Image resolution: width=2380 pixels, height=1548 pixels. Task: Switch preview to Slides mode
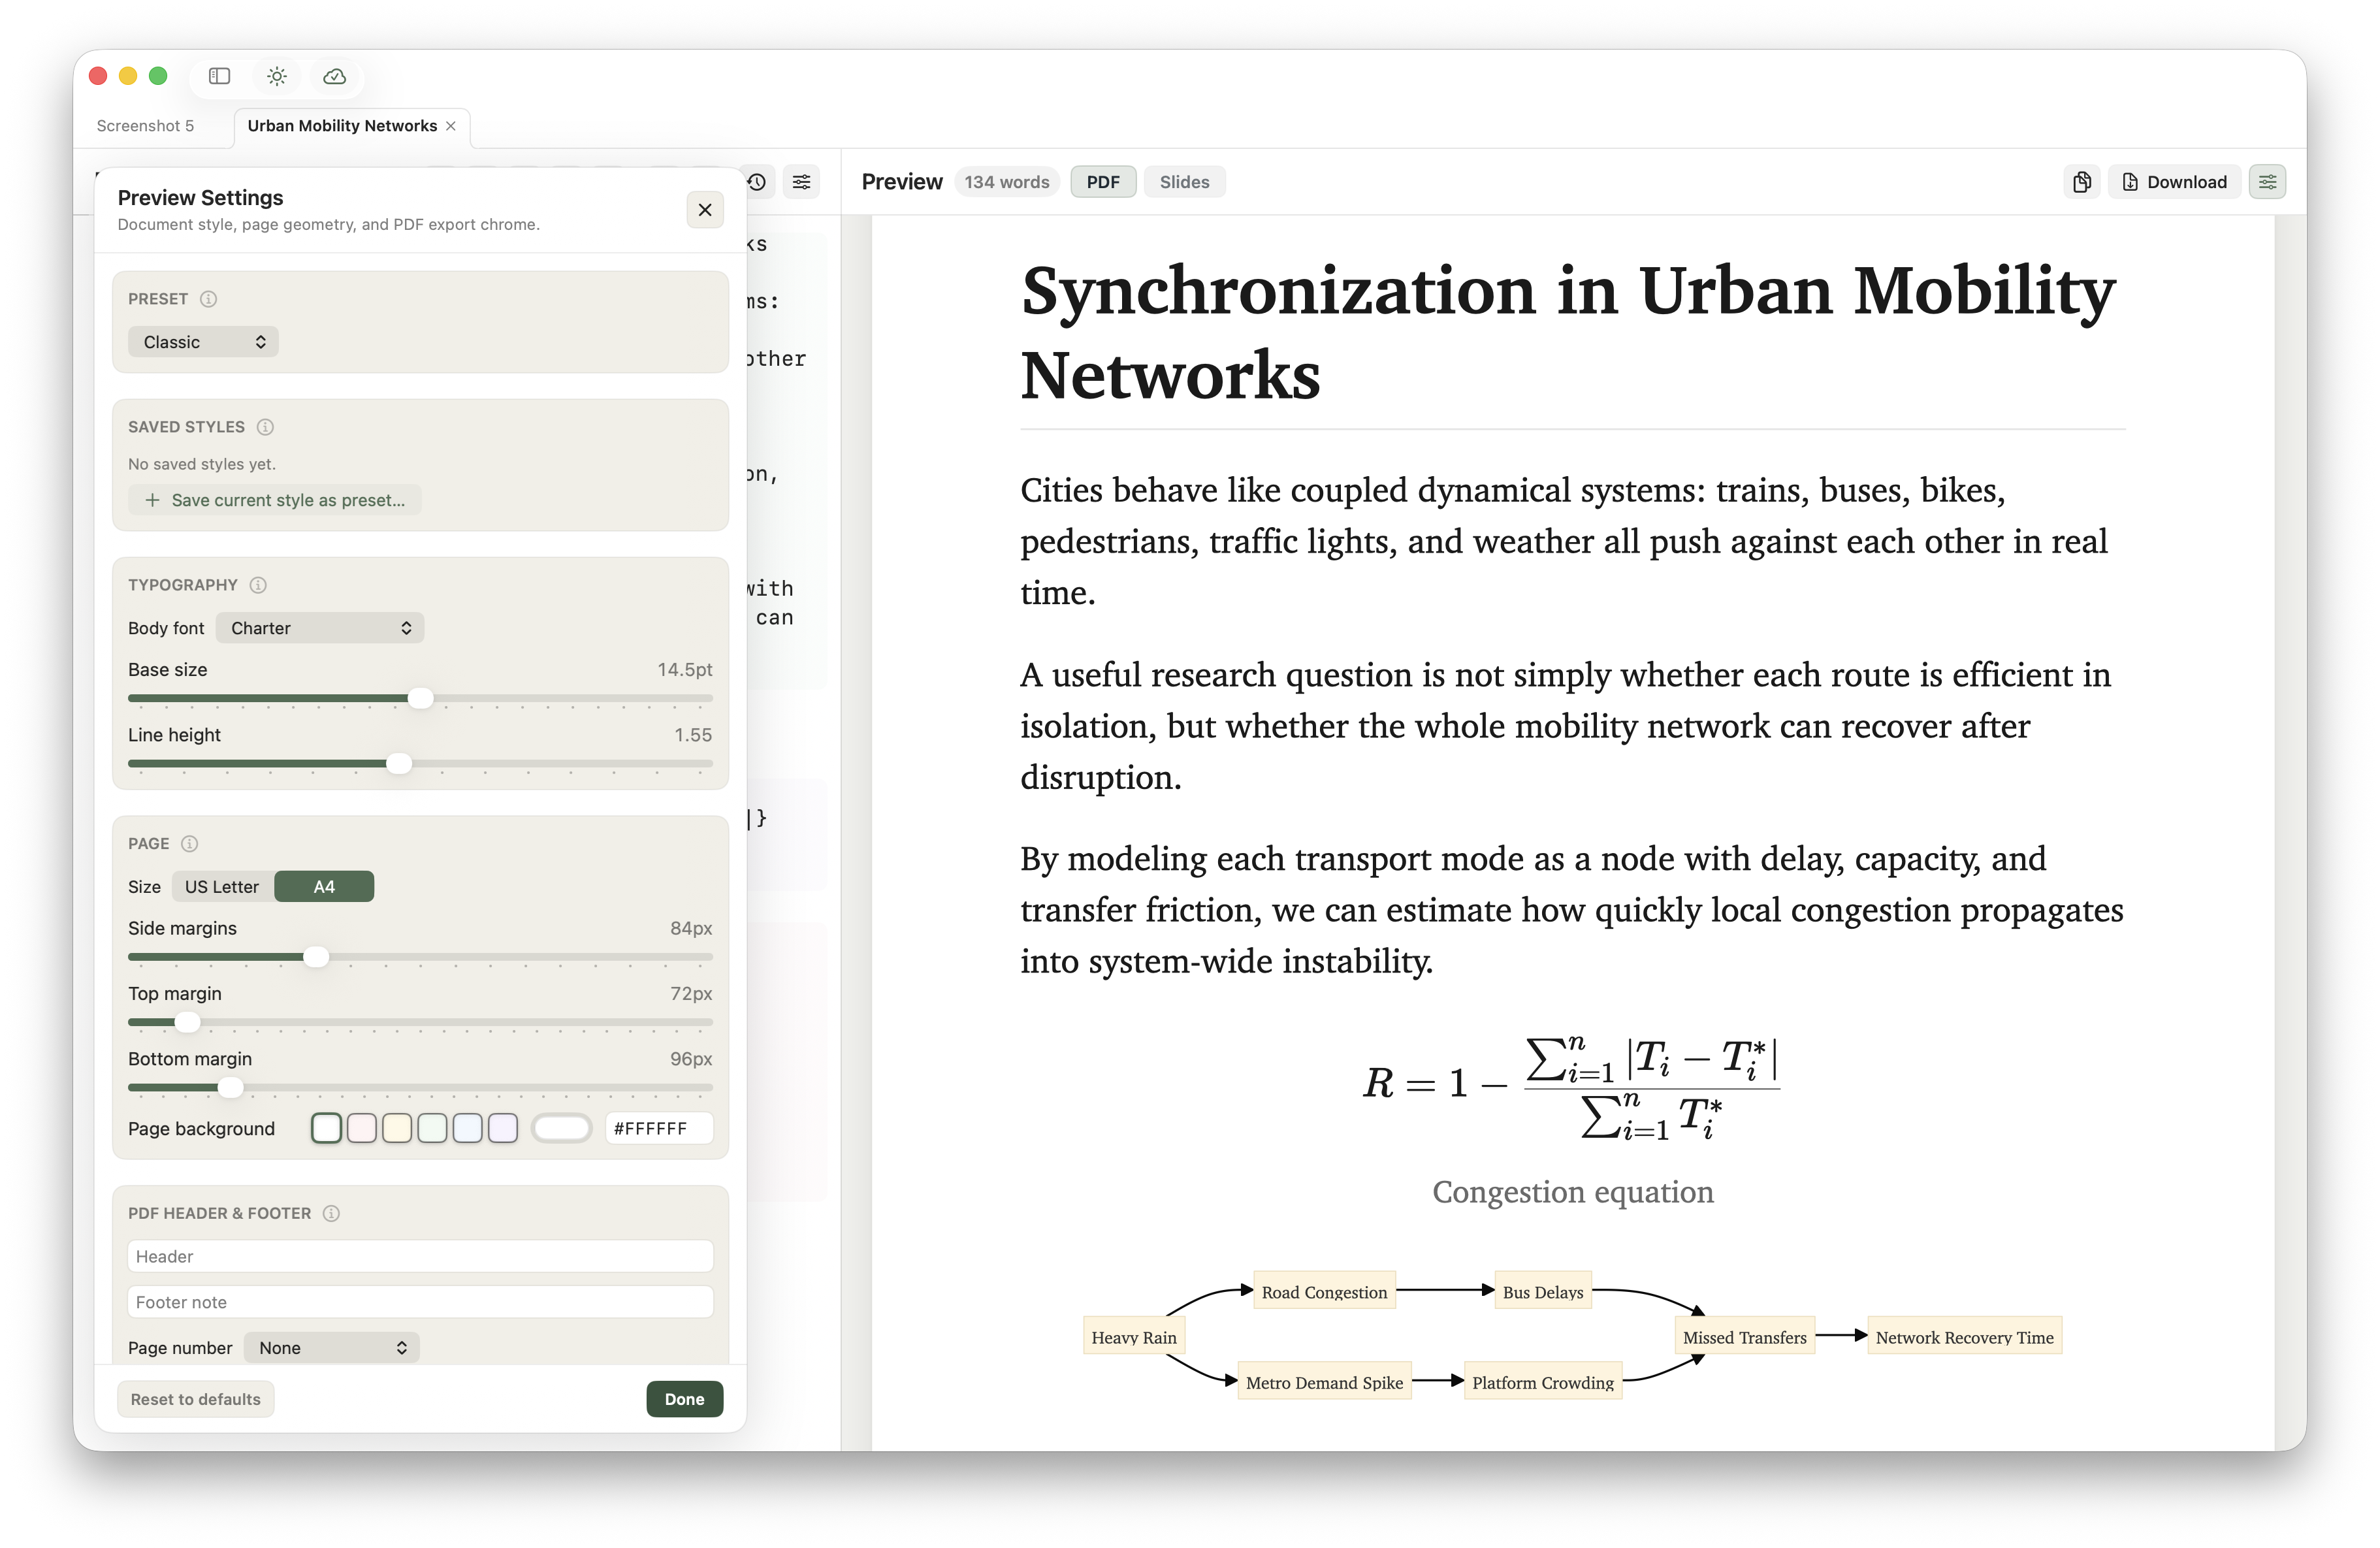pos(1184,182)
